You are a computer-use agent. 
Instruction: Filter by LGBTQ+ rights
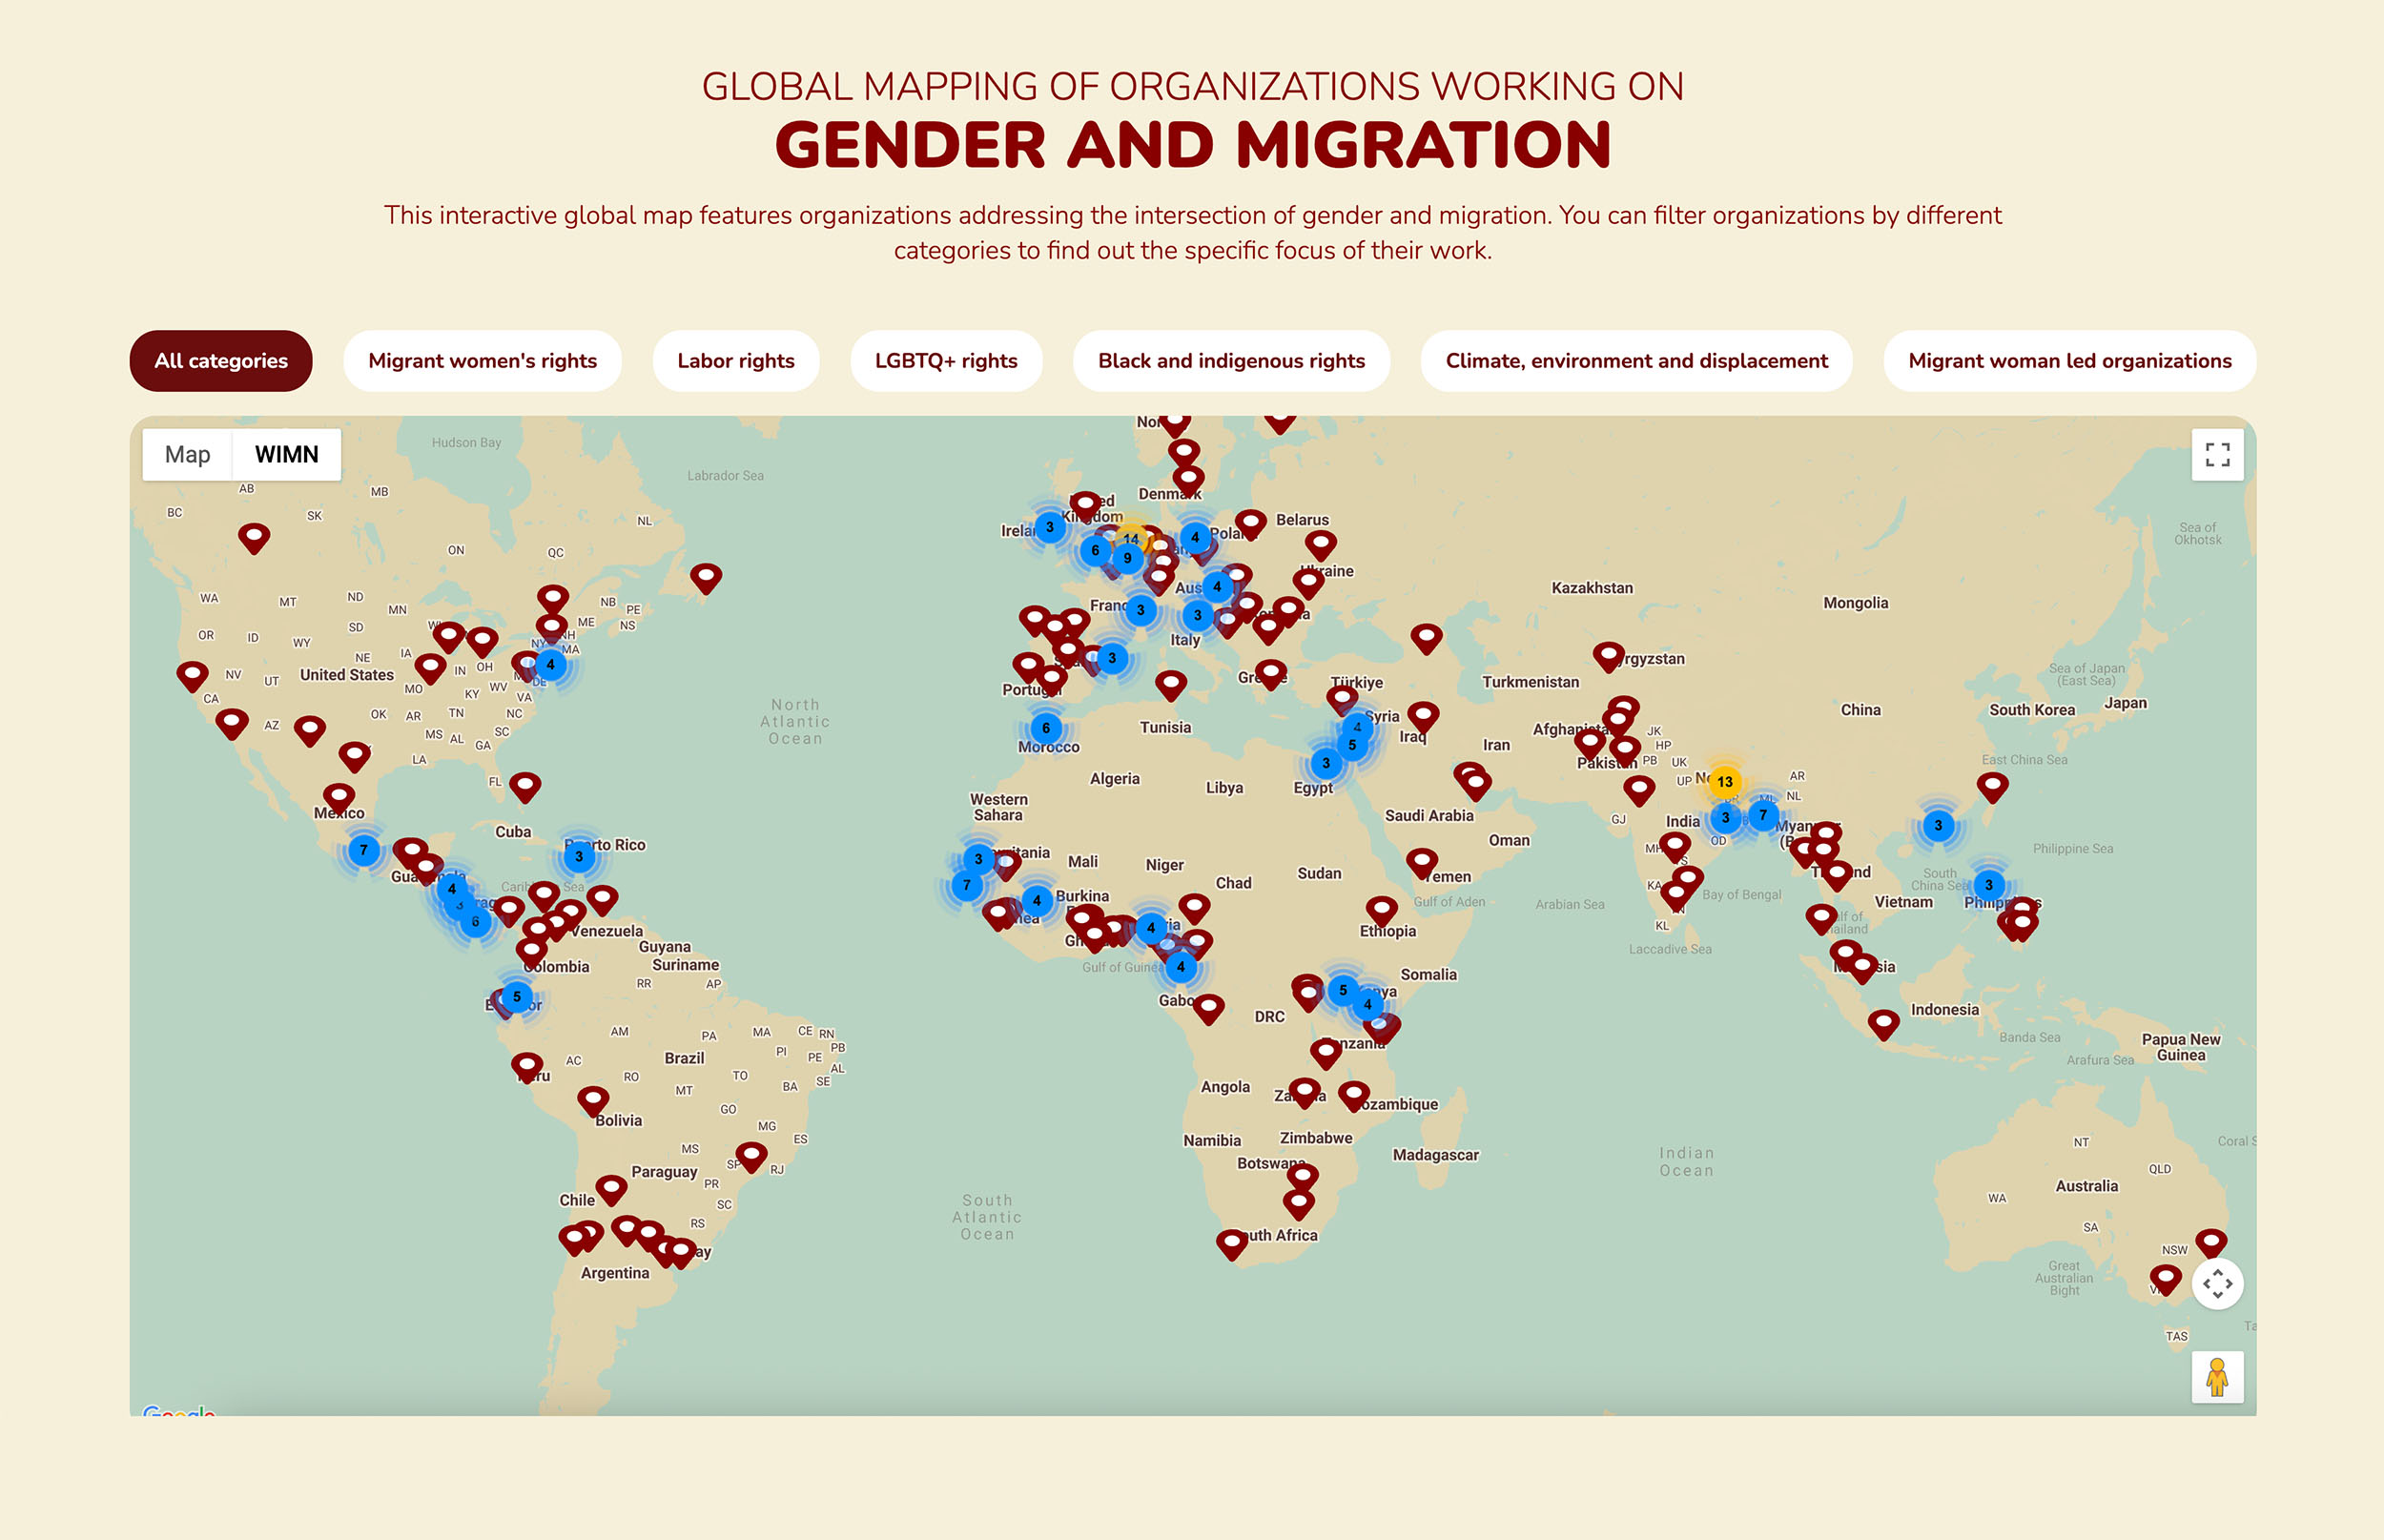(x=946, y=361)
